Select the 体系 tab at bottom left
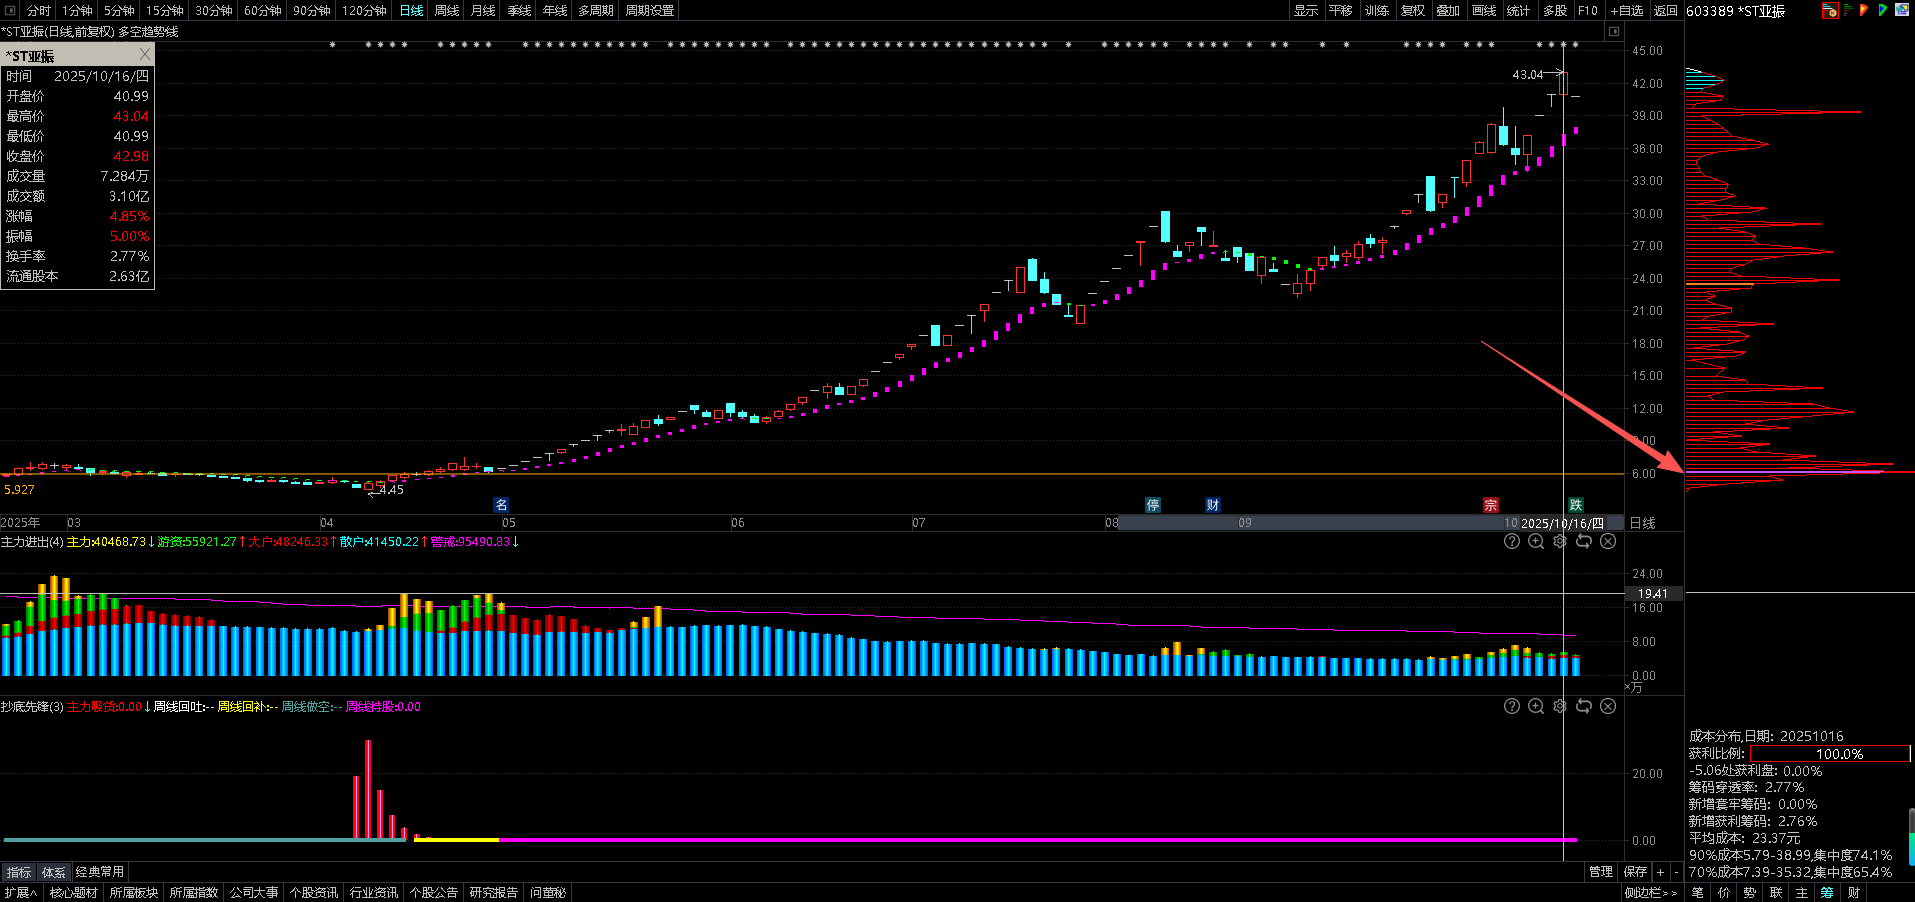The image size is (1915, 902). point(54,872)
